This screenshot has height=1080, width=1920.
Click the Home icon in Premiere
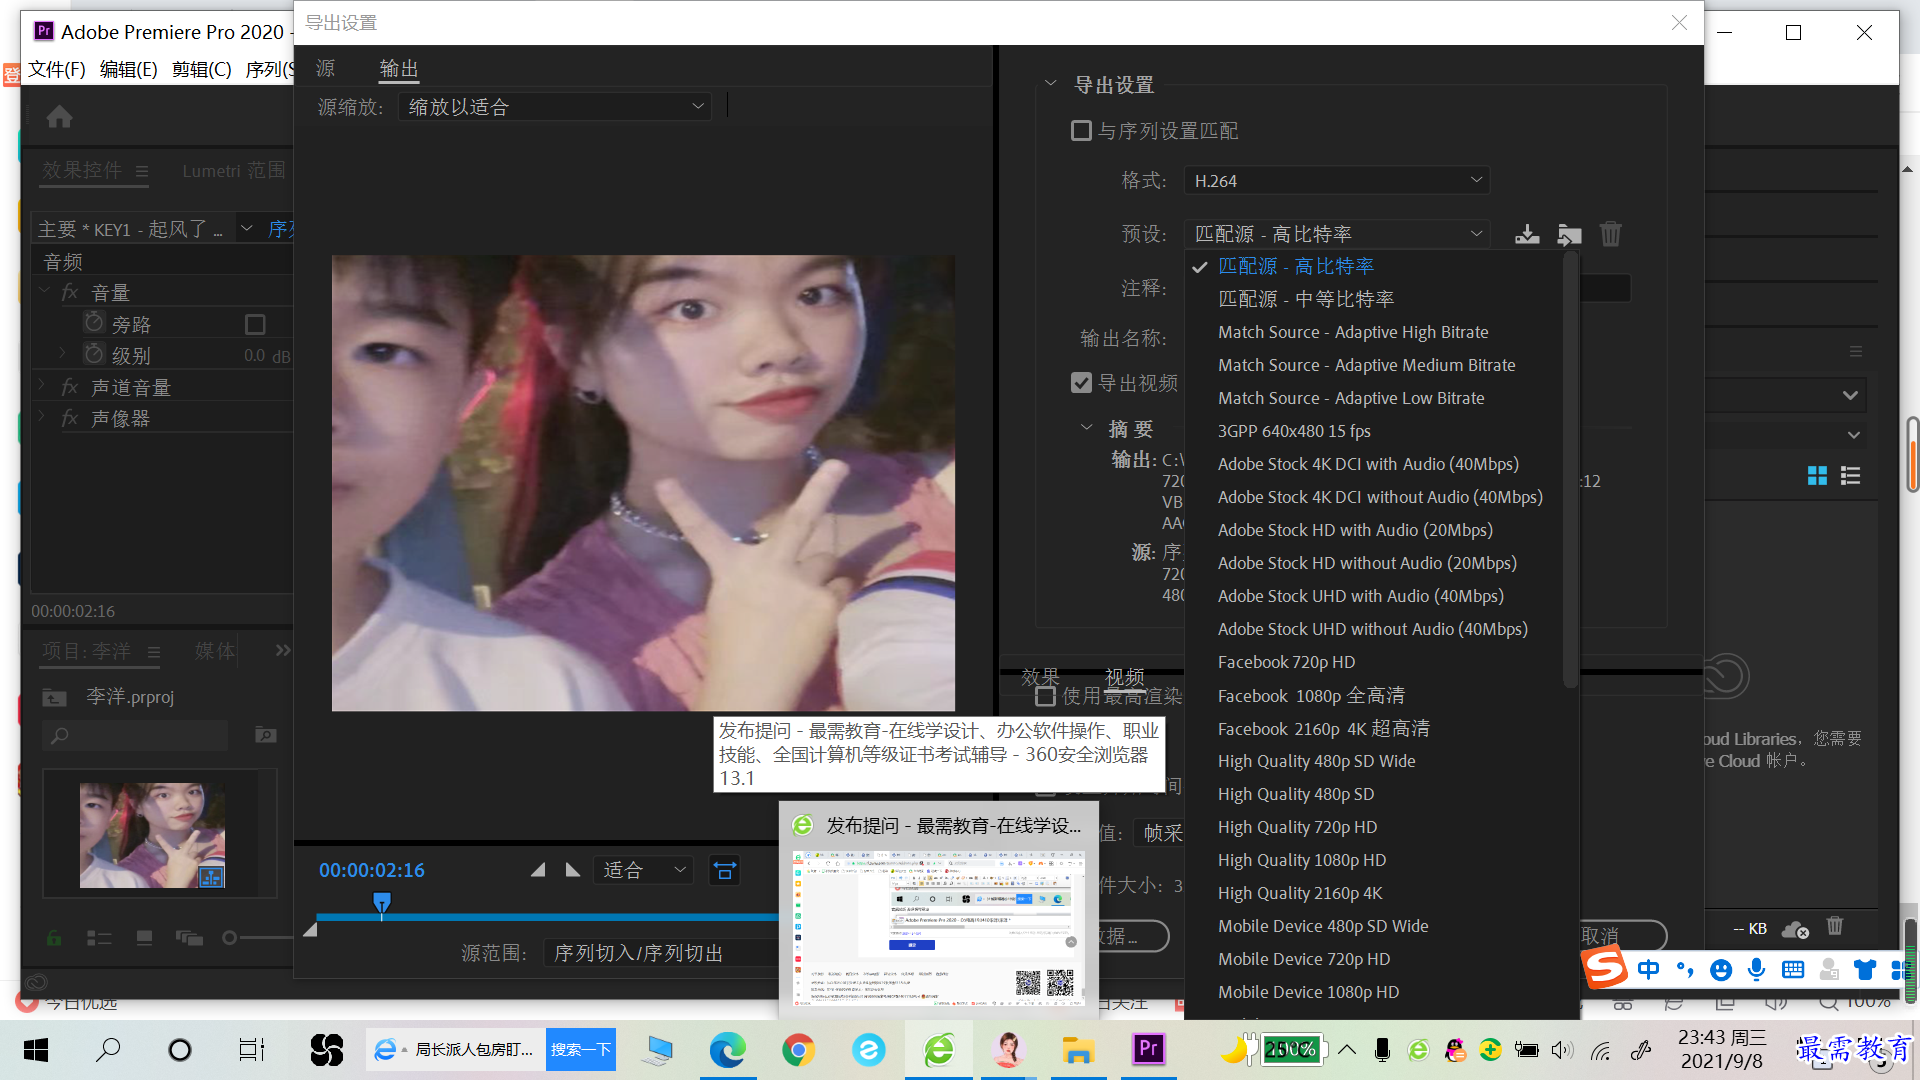point(59,117)
